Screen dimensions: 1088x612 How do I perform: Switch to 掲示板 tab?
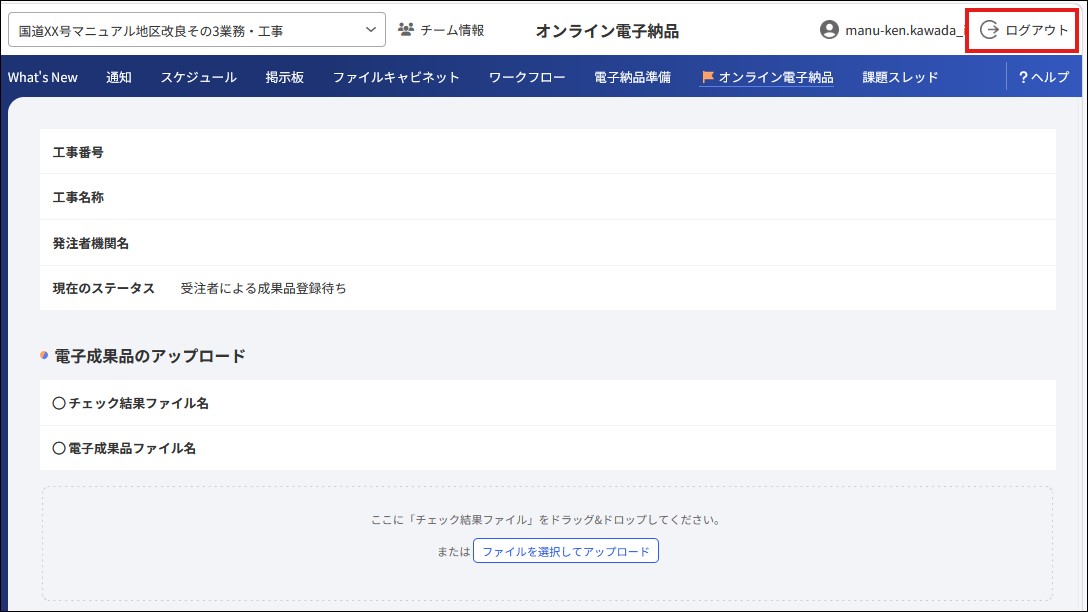pos(284,77)
